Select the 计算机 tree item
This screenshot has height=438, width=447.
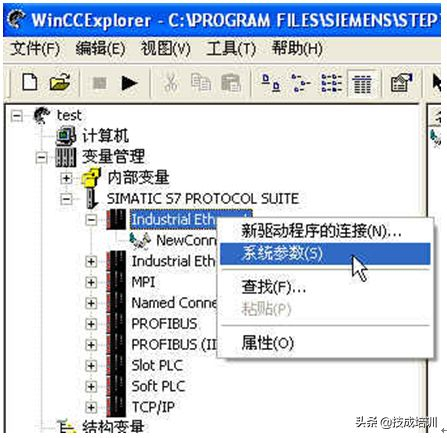coord(105,136)
